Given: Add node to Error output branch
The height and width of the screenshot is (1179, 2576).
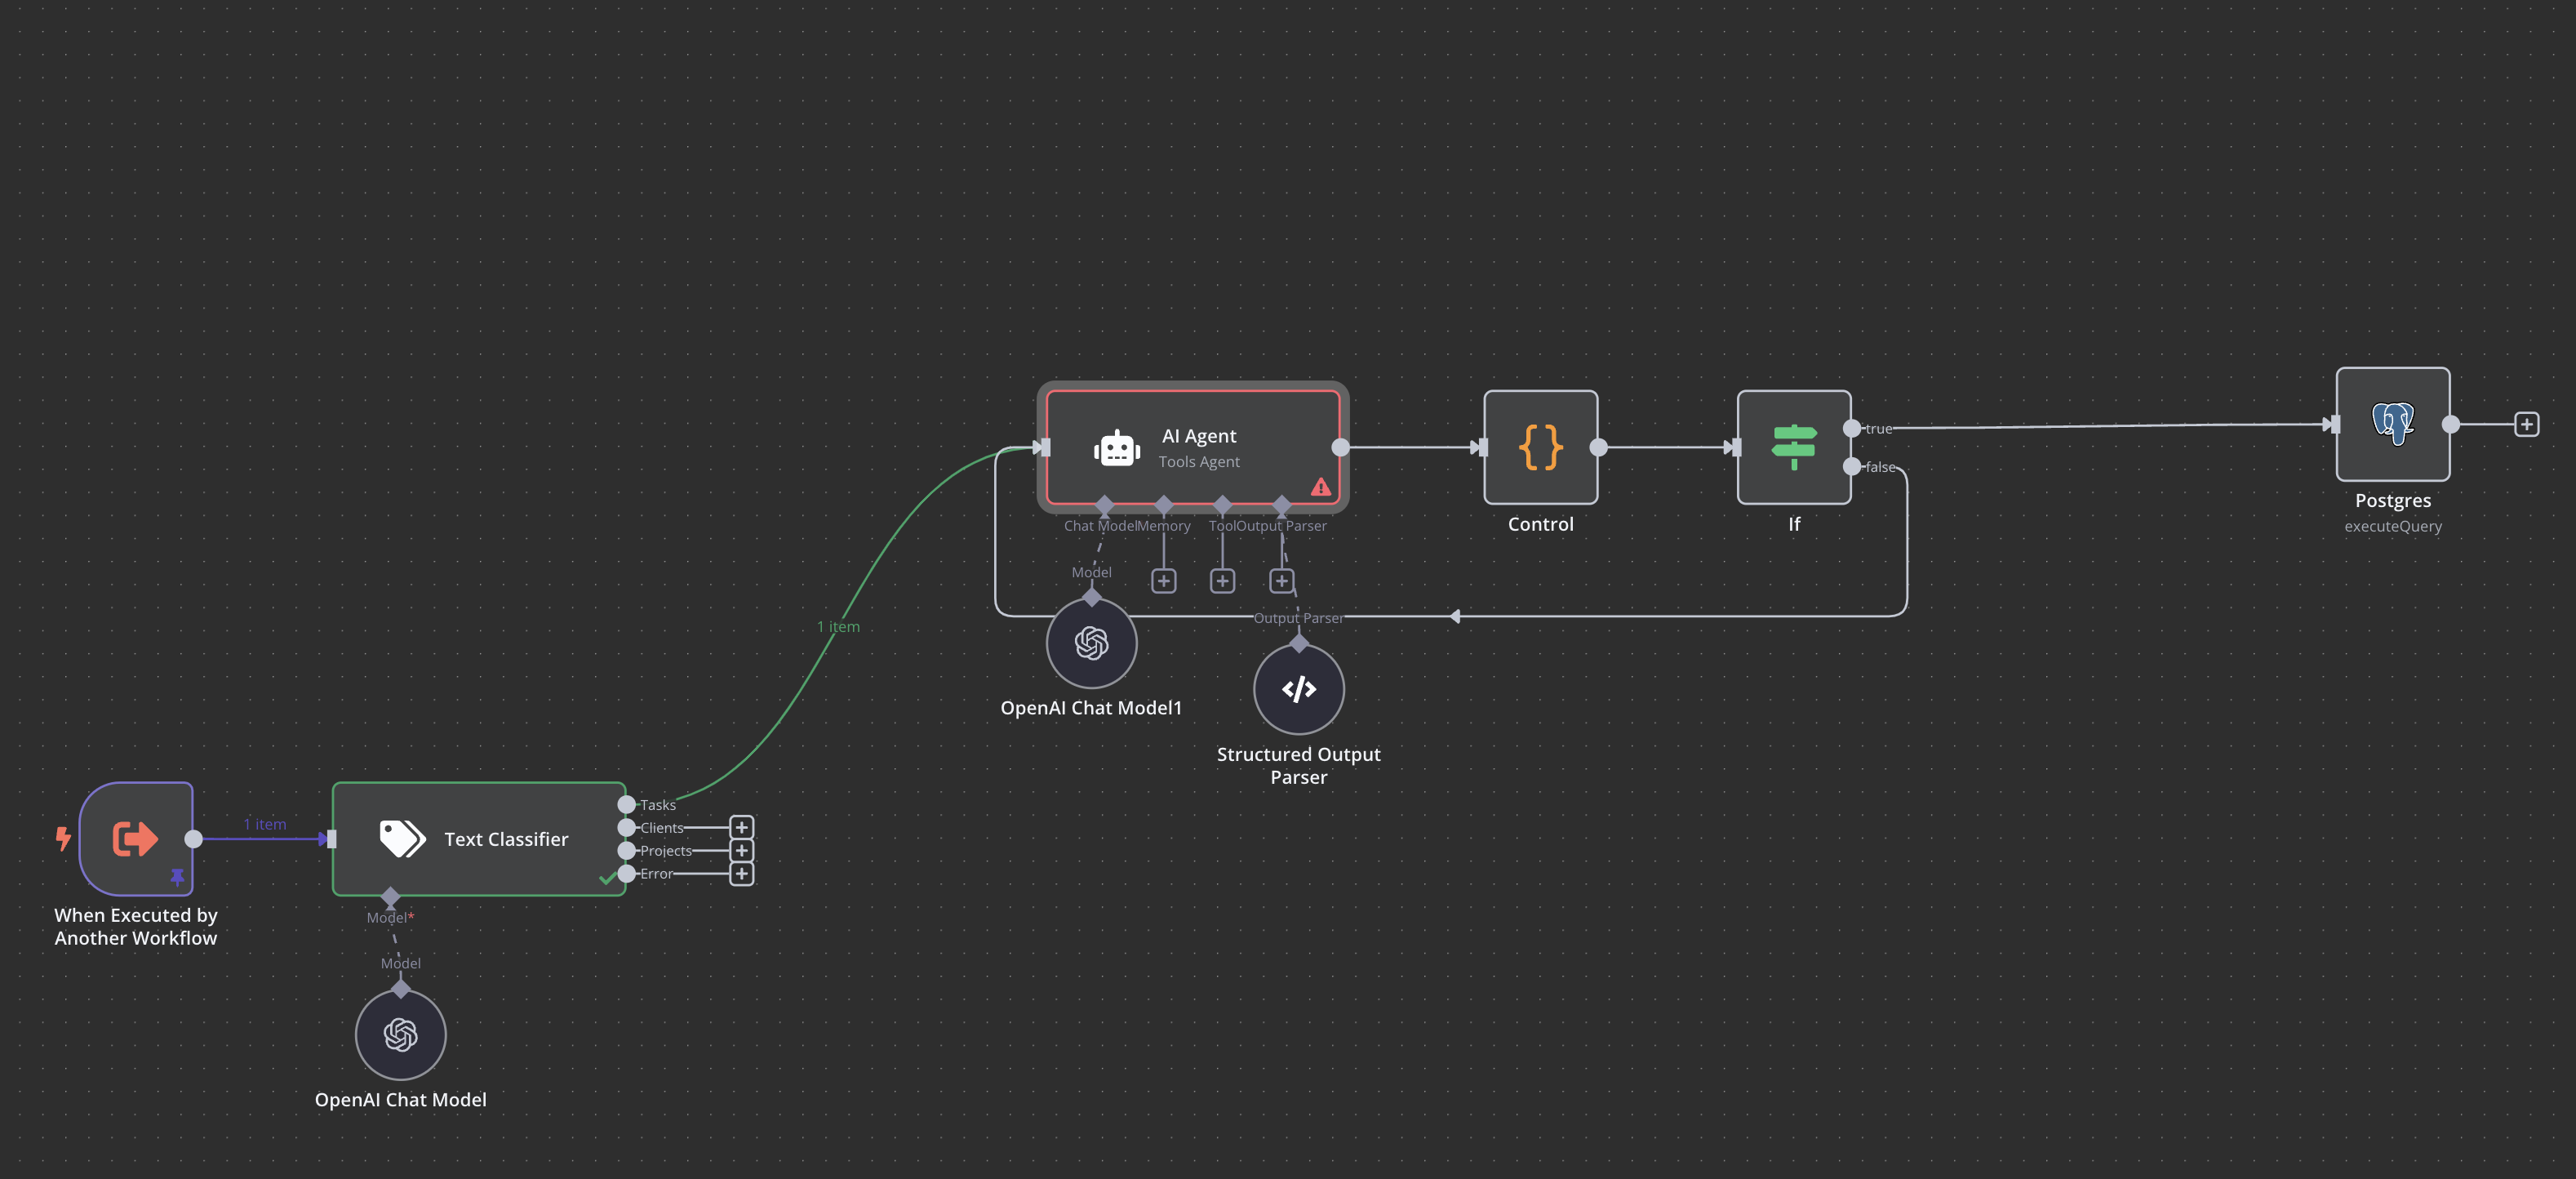Looking at the screenshot, I should point(741,874).
